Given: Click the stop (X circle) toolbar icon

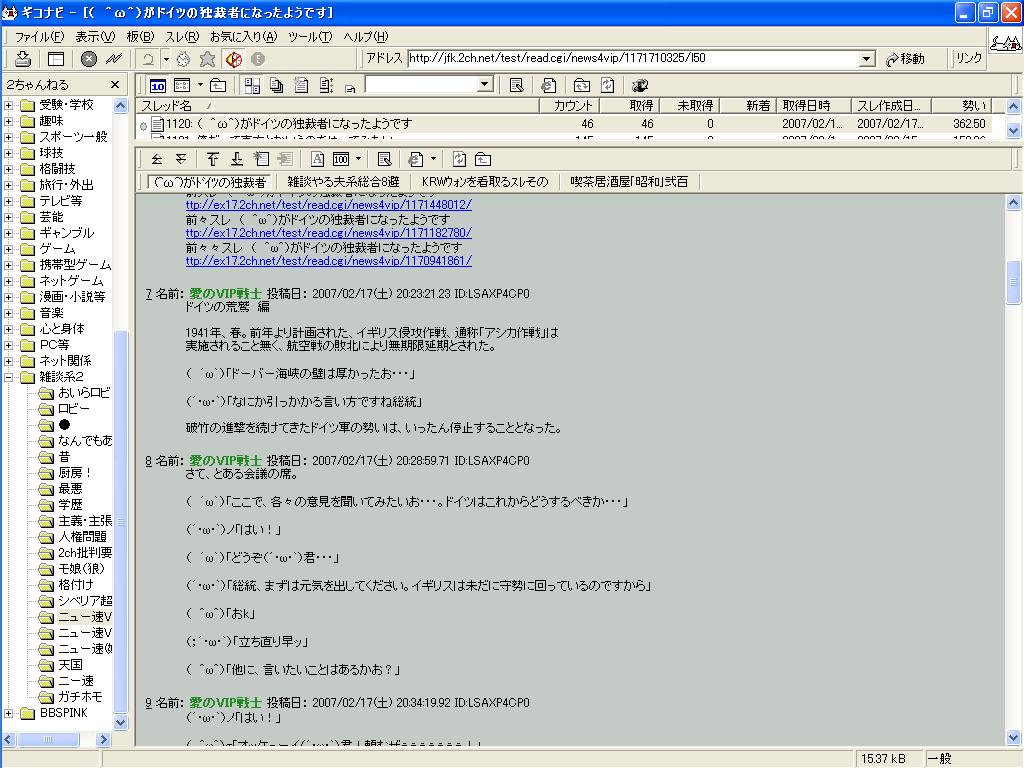Looking at the screenshot, I should point(89,59).
